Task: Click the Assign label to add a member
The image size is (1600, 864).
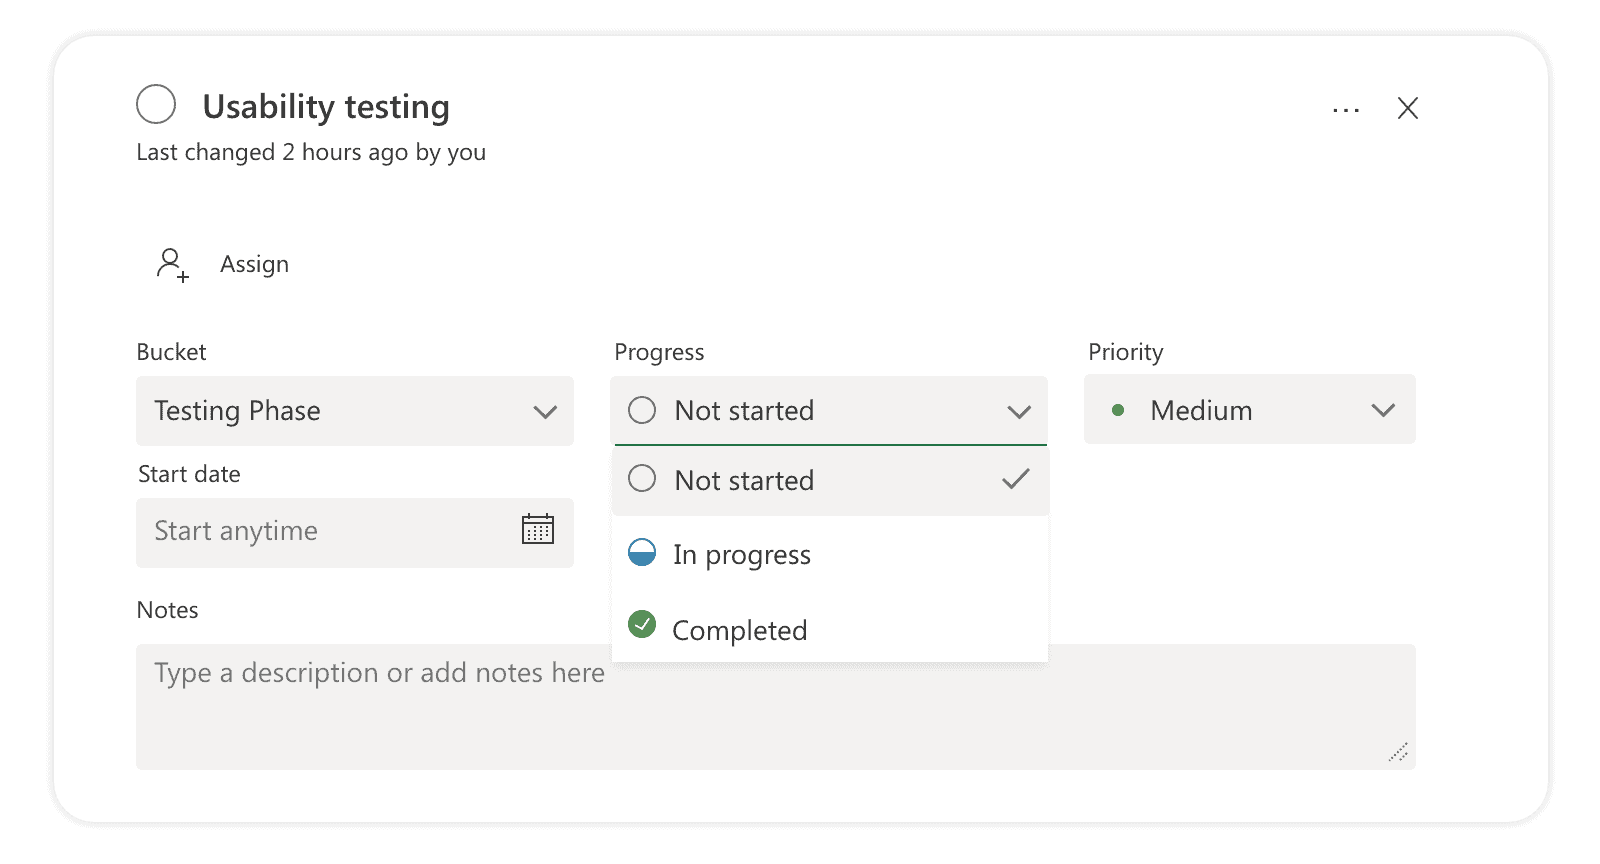Action: point(254,264)
